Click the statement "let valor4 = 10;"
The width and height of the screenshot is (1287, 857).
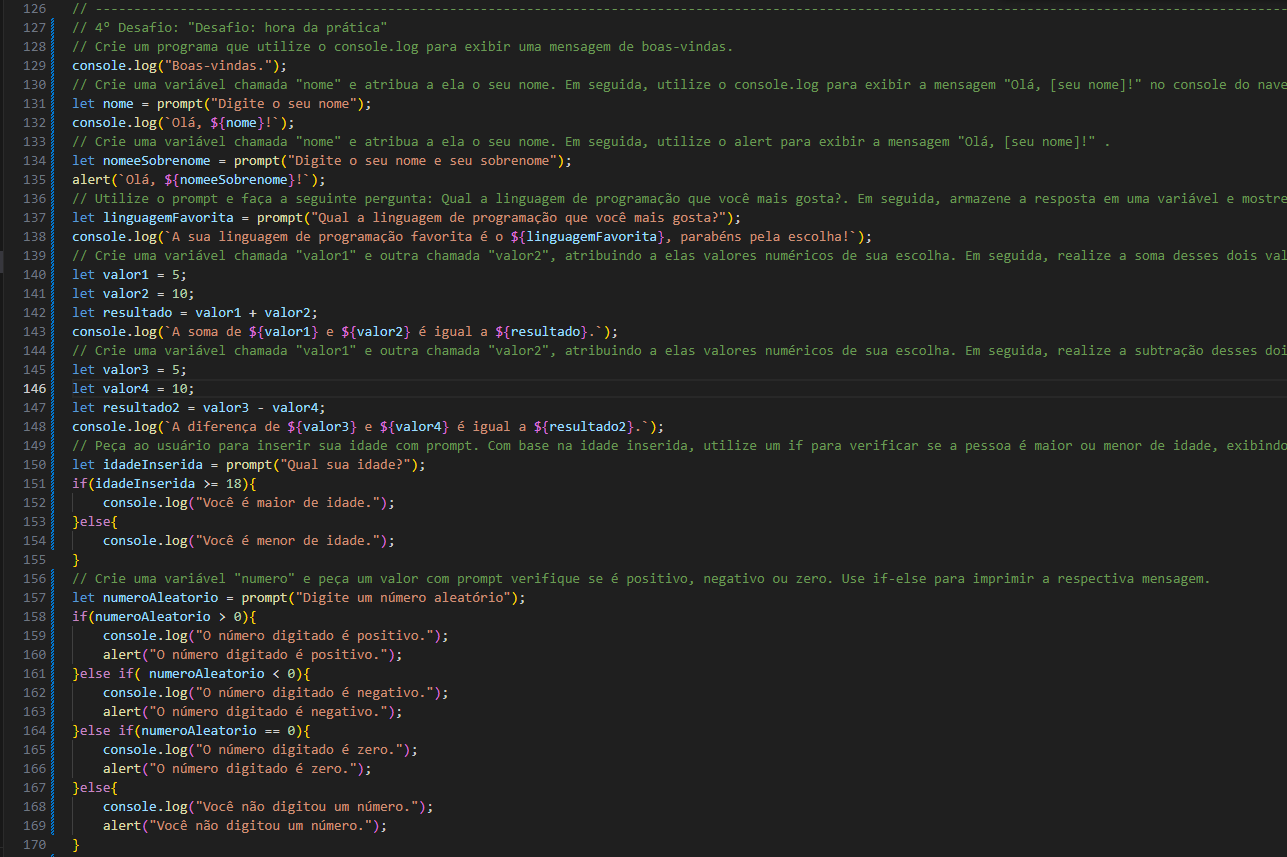click(133, 388)
